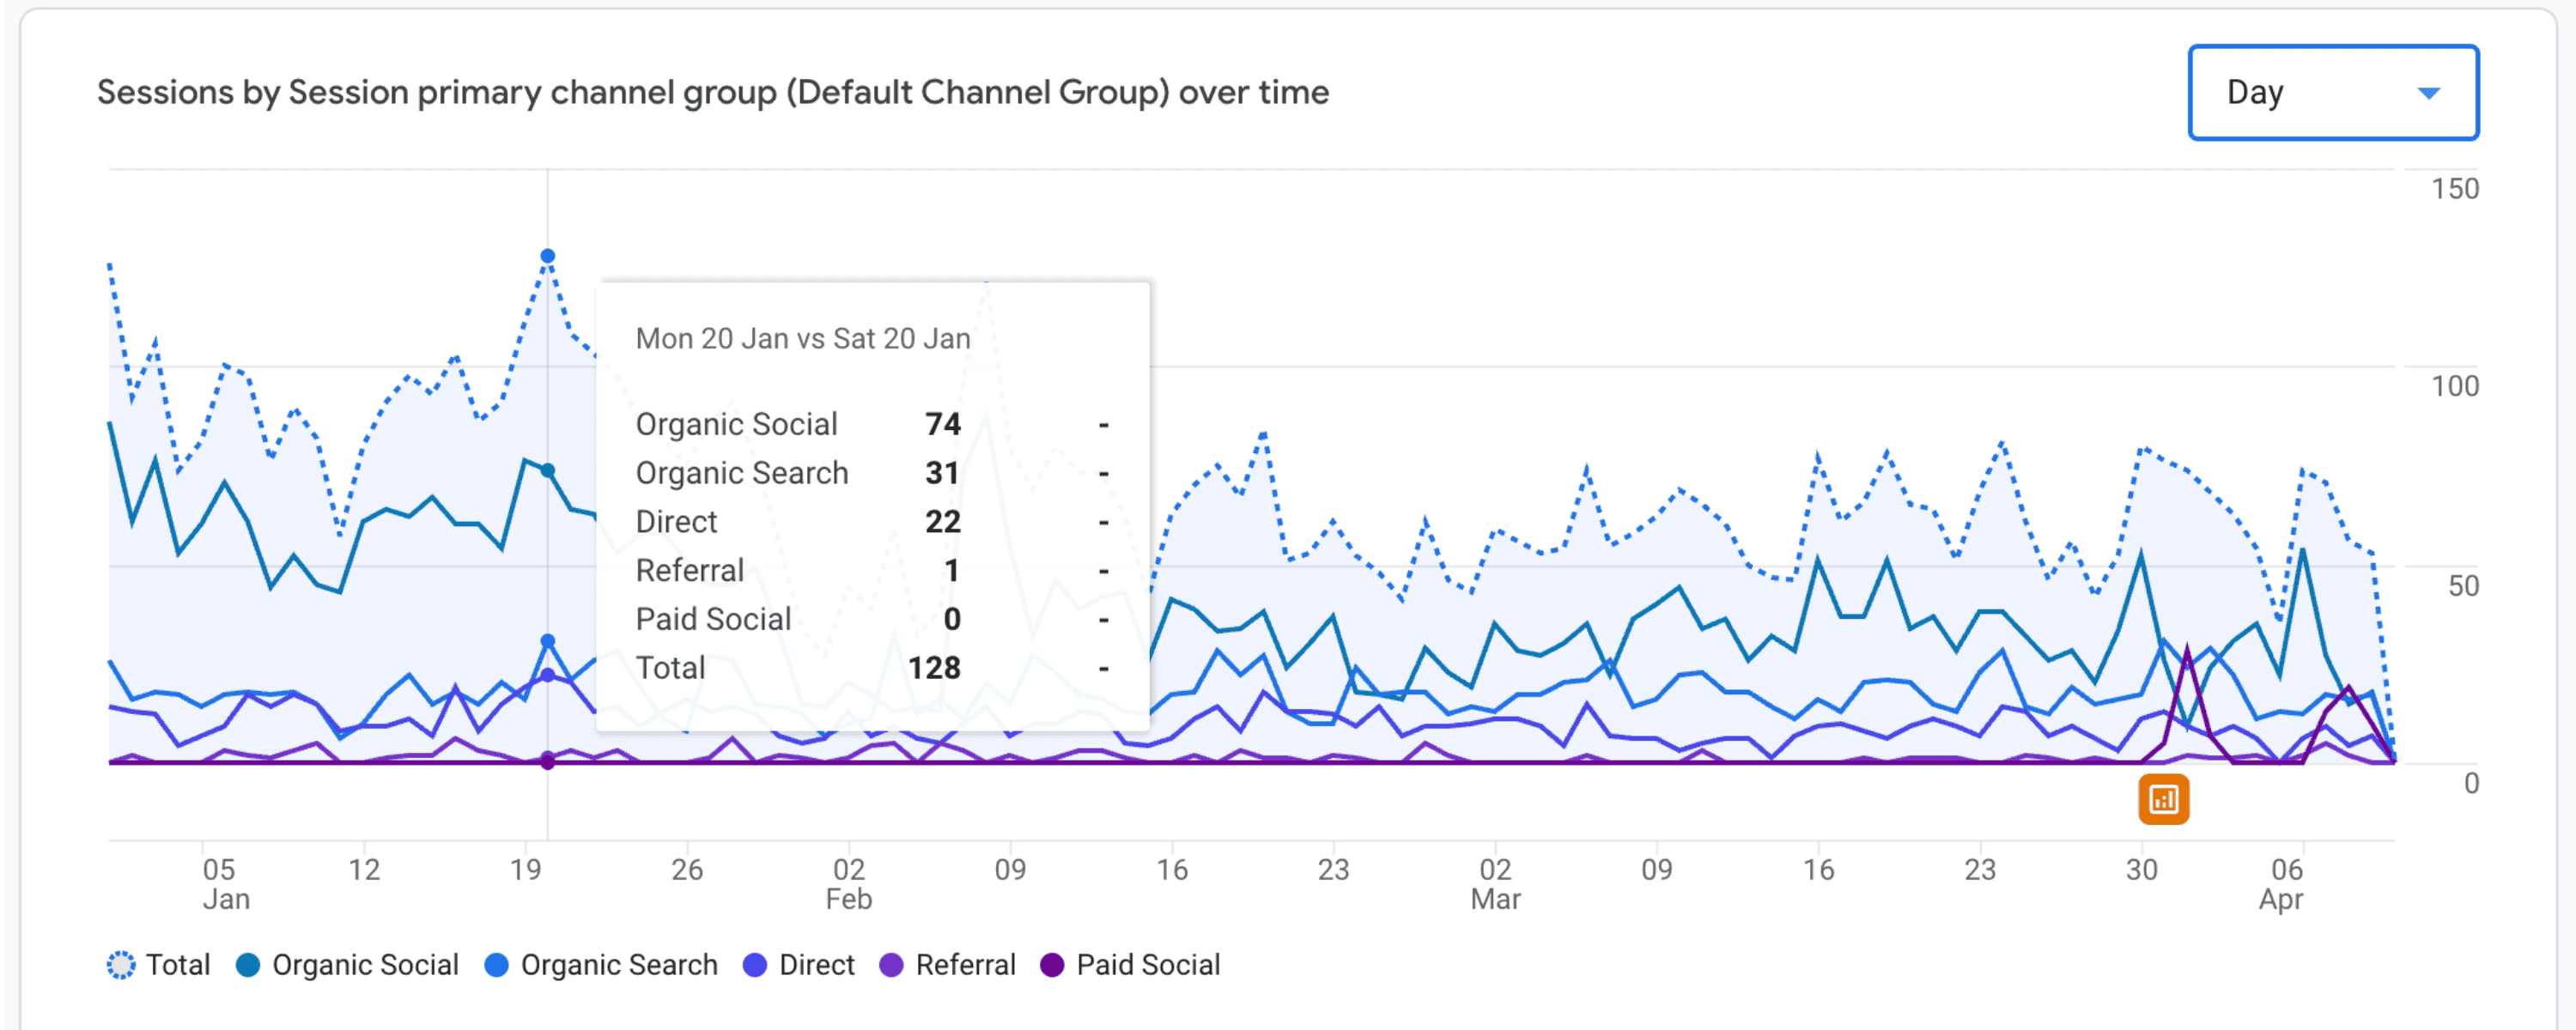Click the Organic Search legend label

(619, 965)
